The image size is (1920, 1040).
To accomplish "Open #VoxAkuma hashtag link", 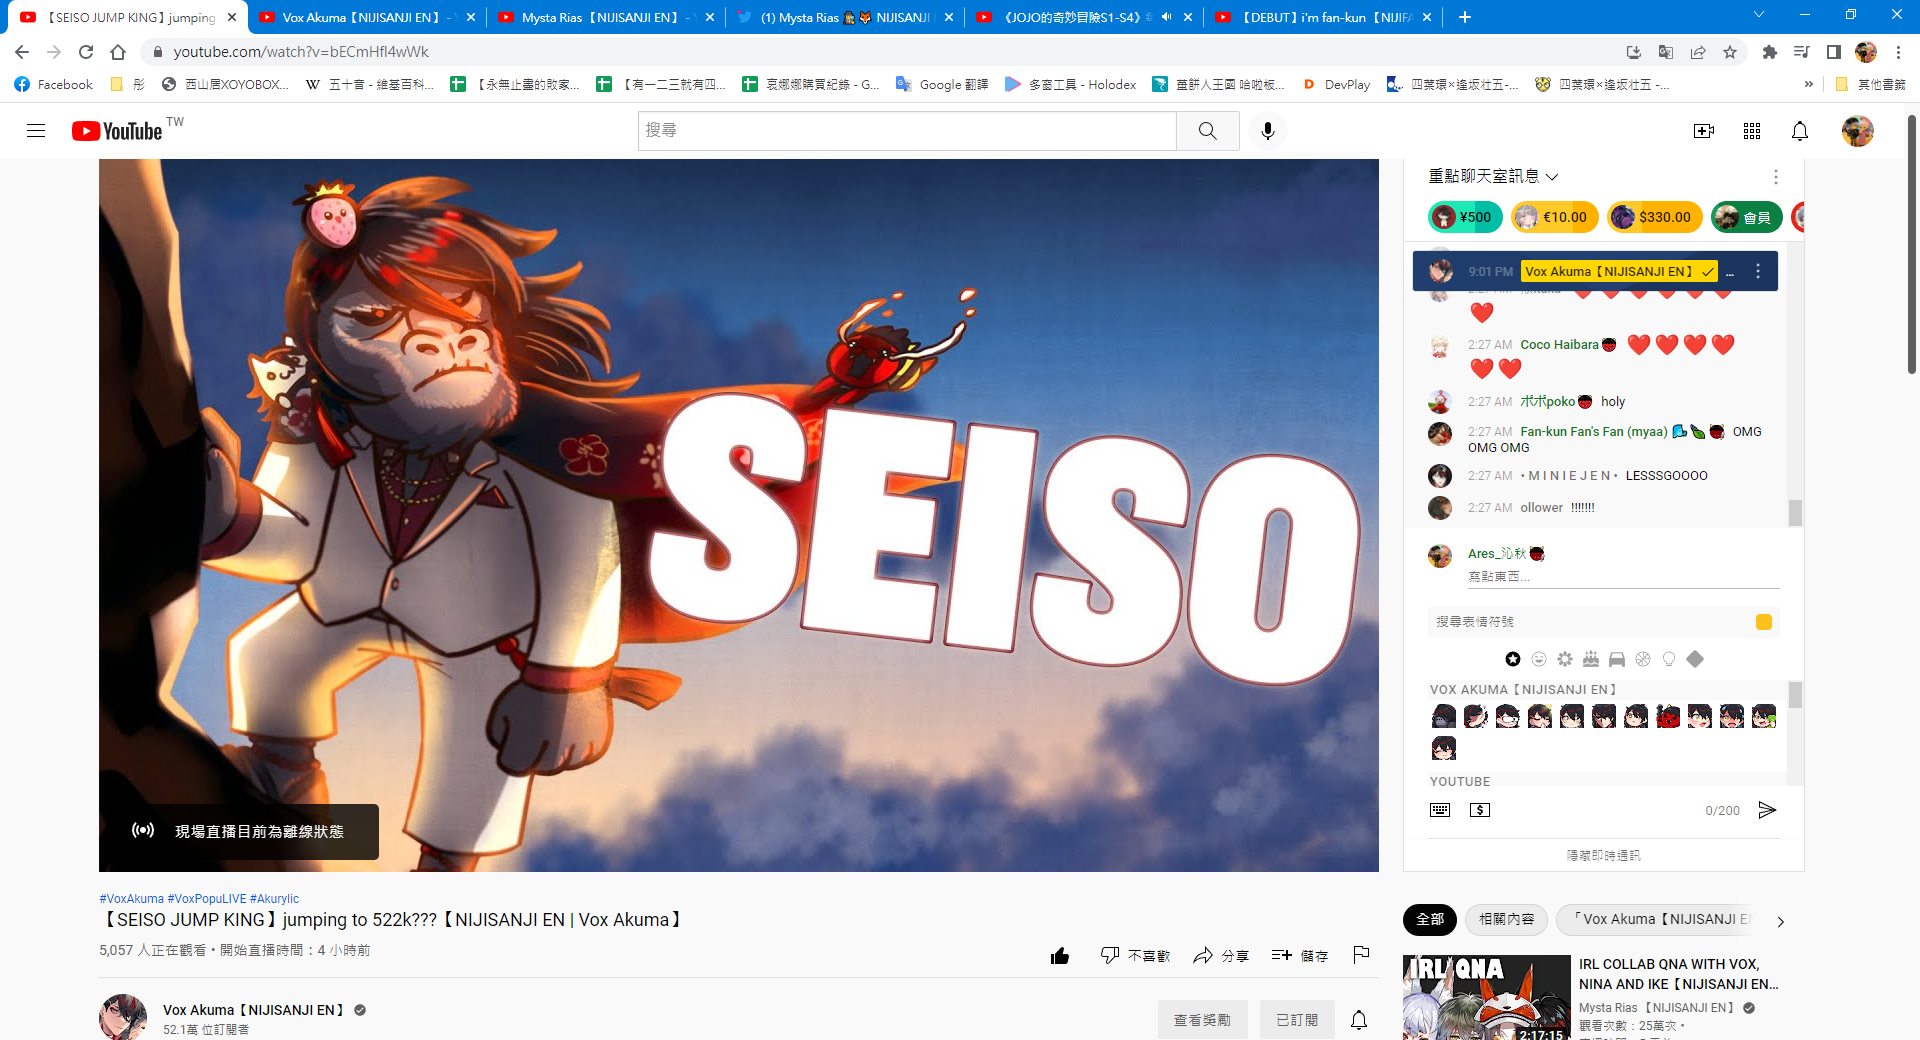I will pos(131,899).
